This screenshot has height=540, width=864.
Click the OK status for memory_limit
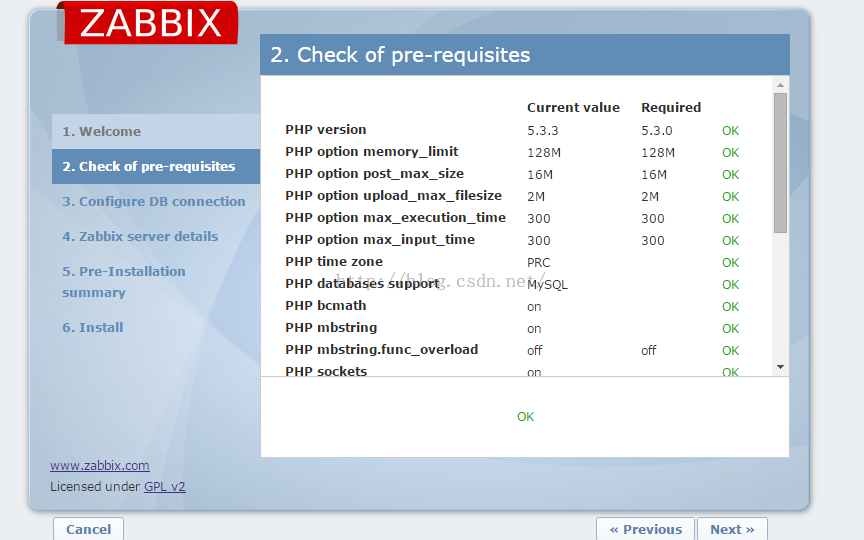coord(730,153)
